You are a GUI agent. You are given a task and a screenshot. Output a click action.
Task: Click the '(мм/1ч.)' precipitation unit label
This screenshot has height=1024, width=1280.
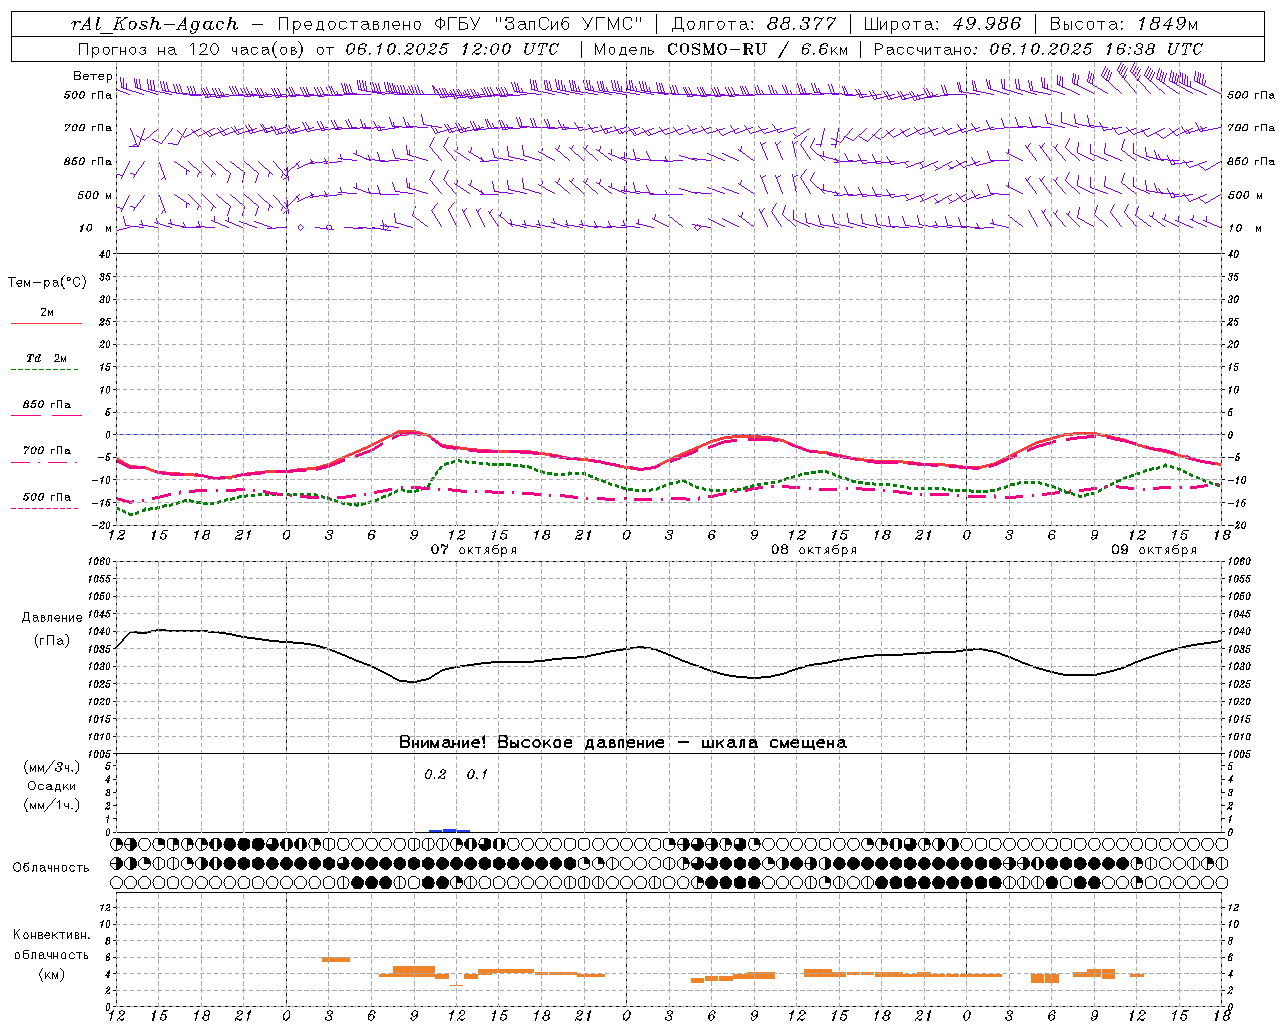(52, 805)
